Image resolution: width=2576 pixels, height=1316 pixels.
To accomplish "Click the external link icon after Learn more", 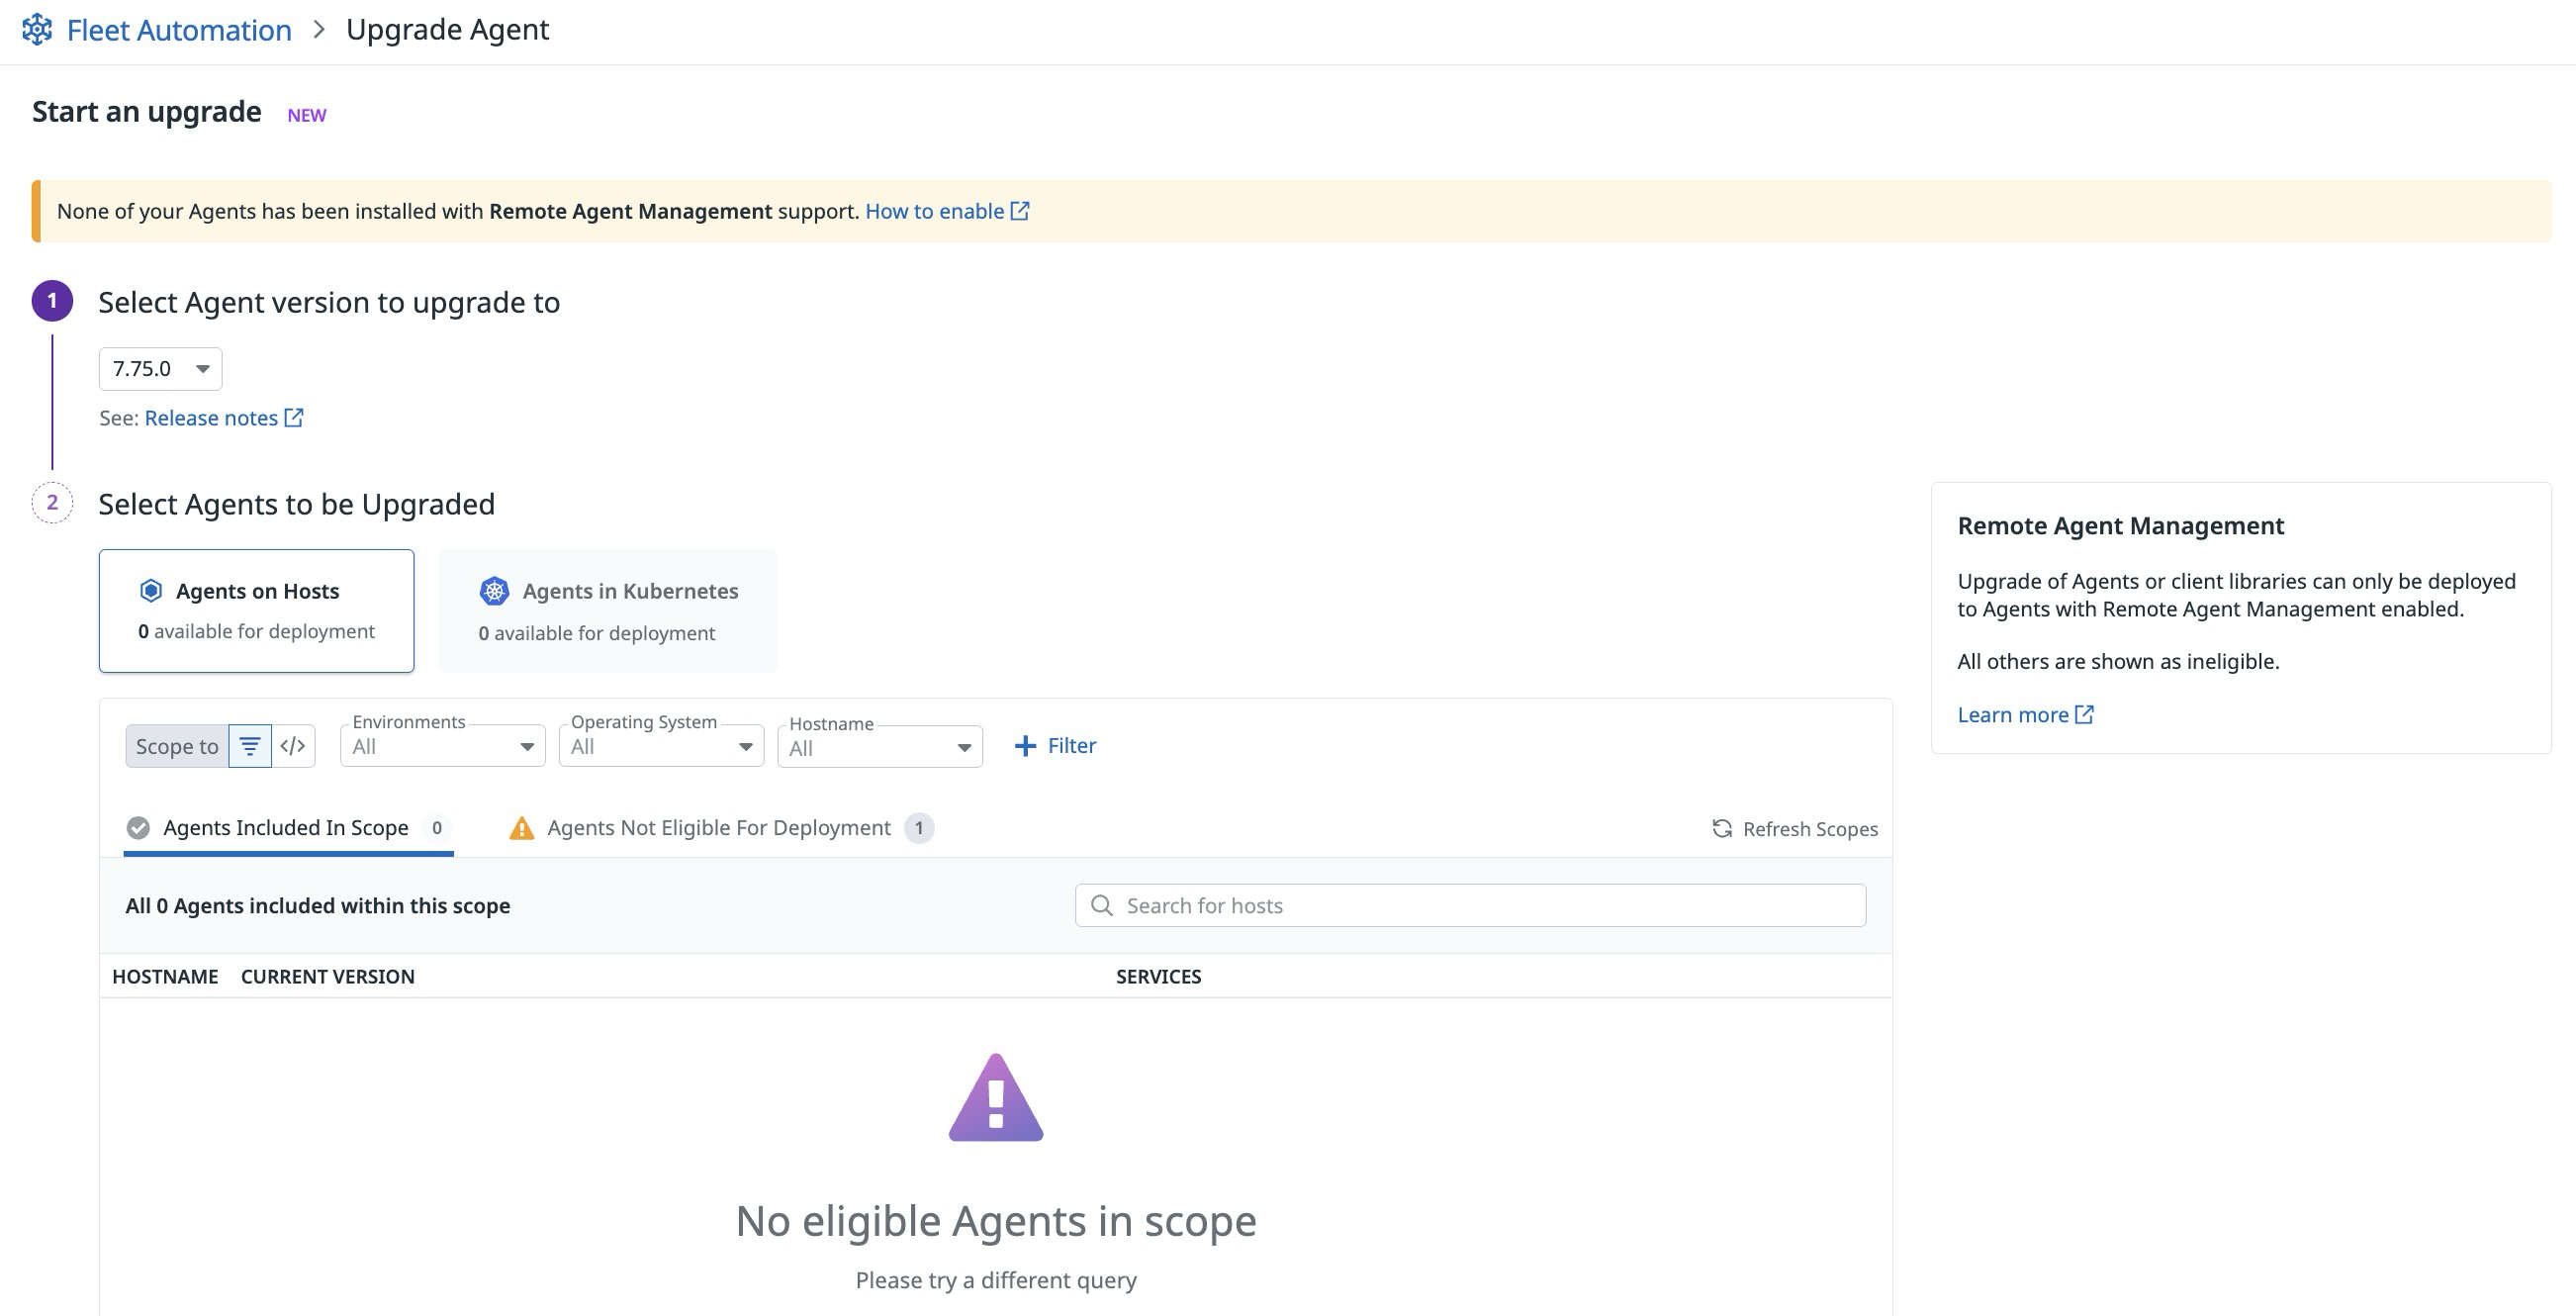I will coord(2086,714).
